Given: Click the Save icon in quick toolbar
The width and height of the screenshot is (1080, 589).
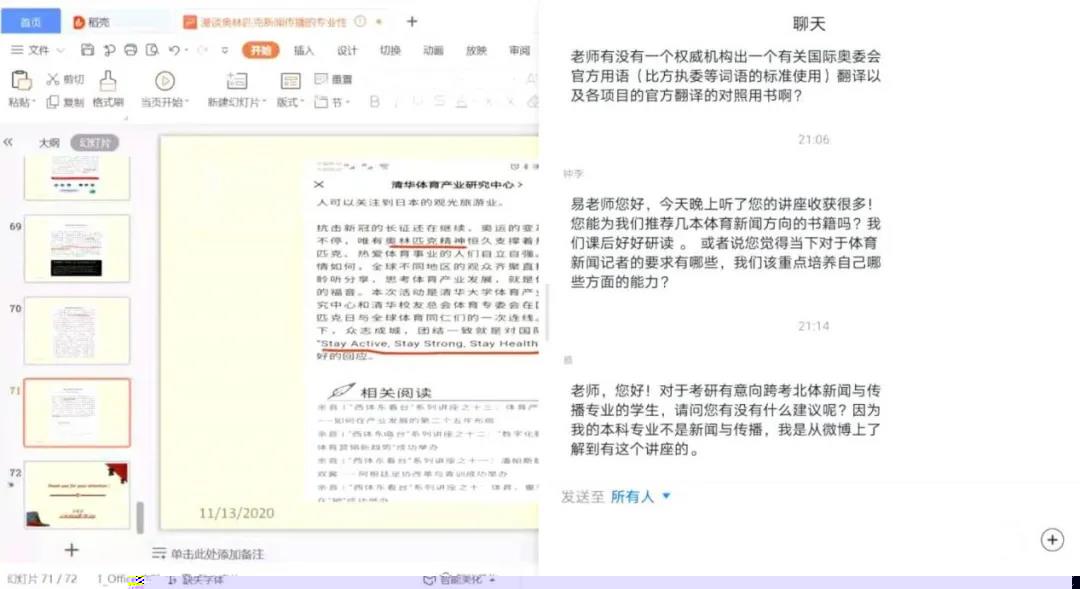Looking at the screenshot, I should (88, 50).
